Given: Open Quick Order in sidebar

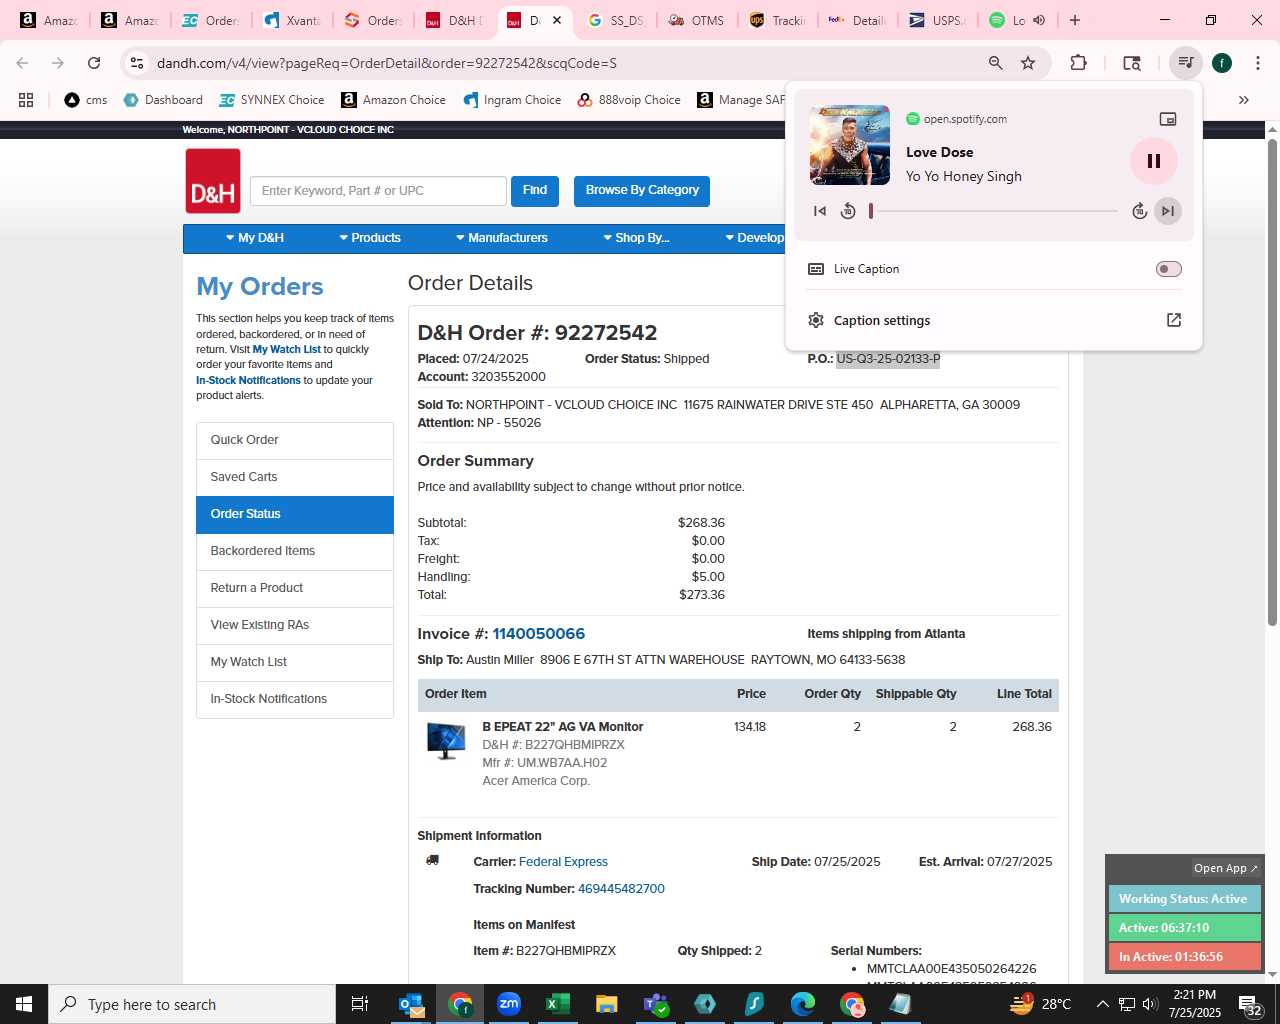Looking at the screenshot, I should [295, 441].
